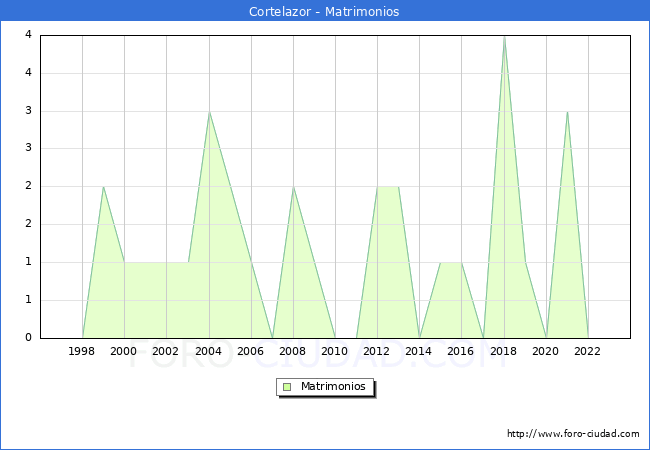Click the chart title Cortelazor - Matrimonios

pyautogui.click(x=325, y=12)
